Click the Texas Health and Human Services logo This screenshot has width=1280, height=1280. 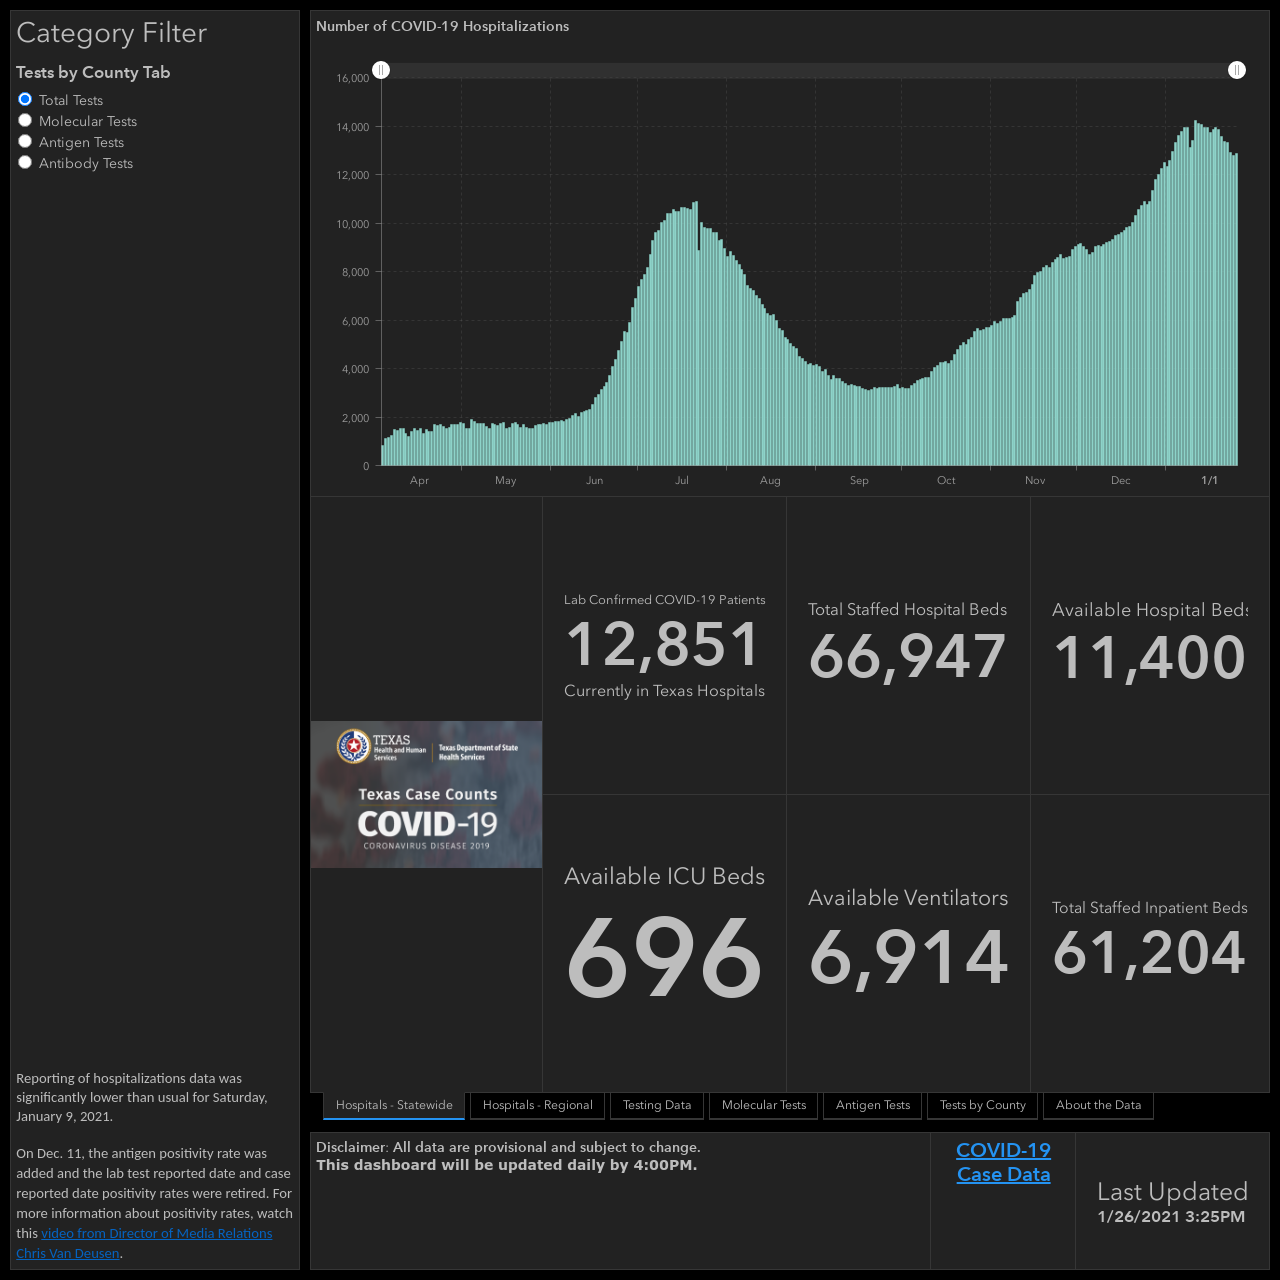pyautogui.click(x=381, y=746)
